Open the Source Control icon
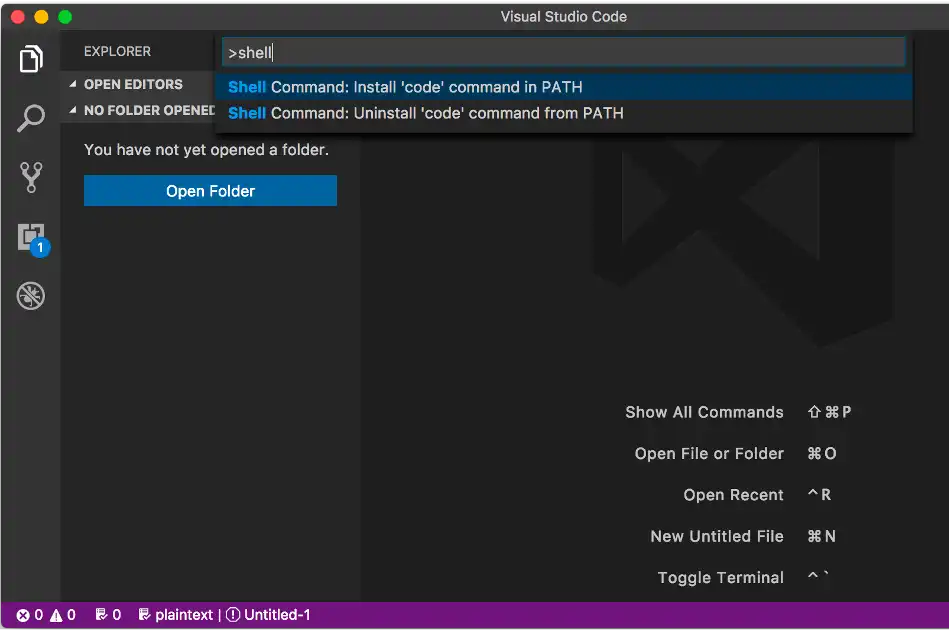 click(x=31, y=178)
